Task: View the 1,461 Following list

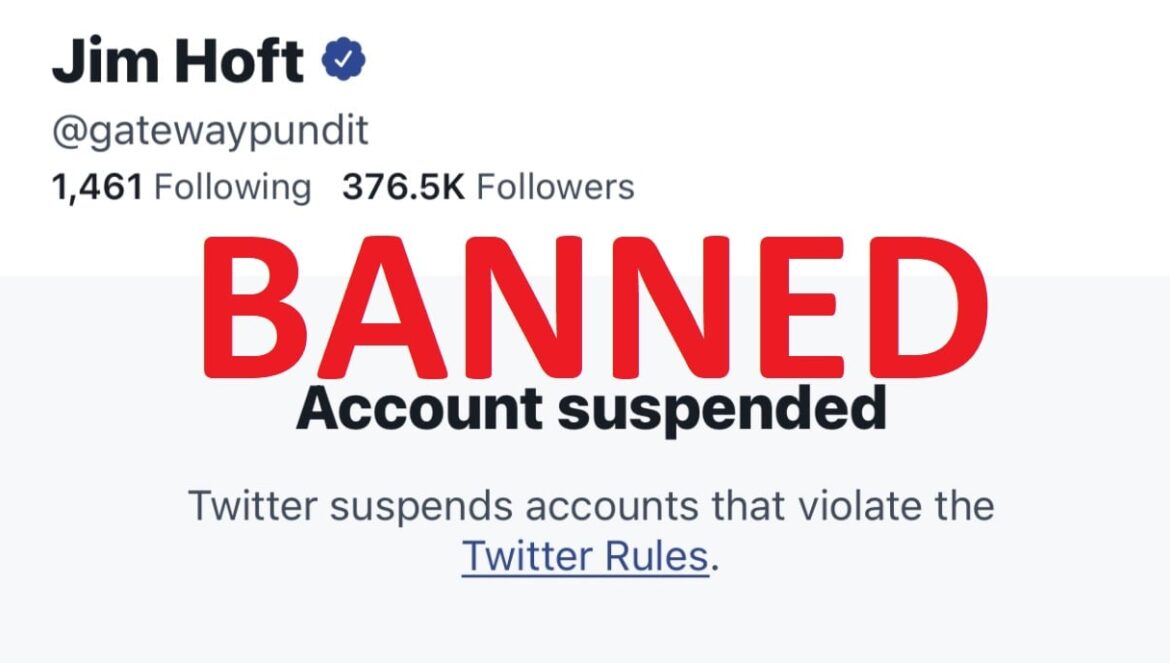Action: point(181,186)
